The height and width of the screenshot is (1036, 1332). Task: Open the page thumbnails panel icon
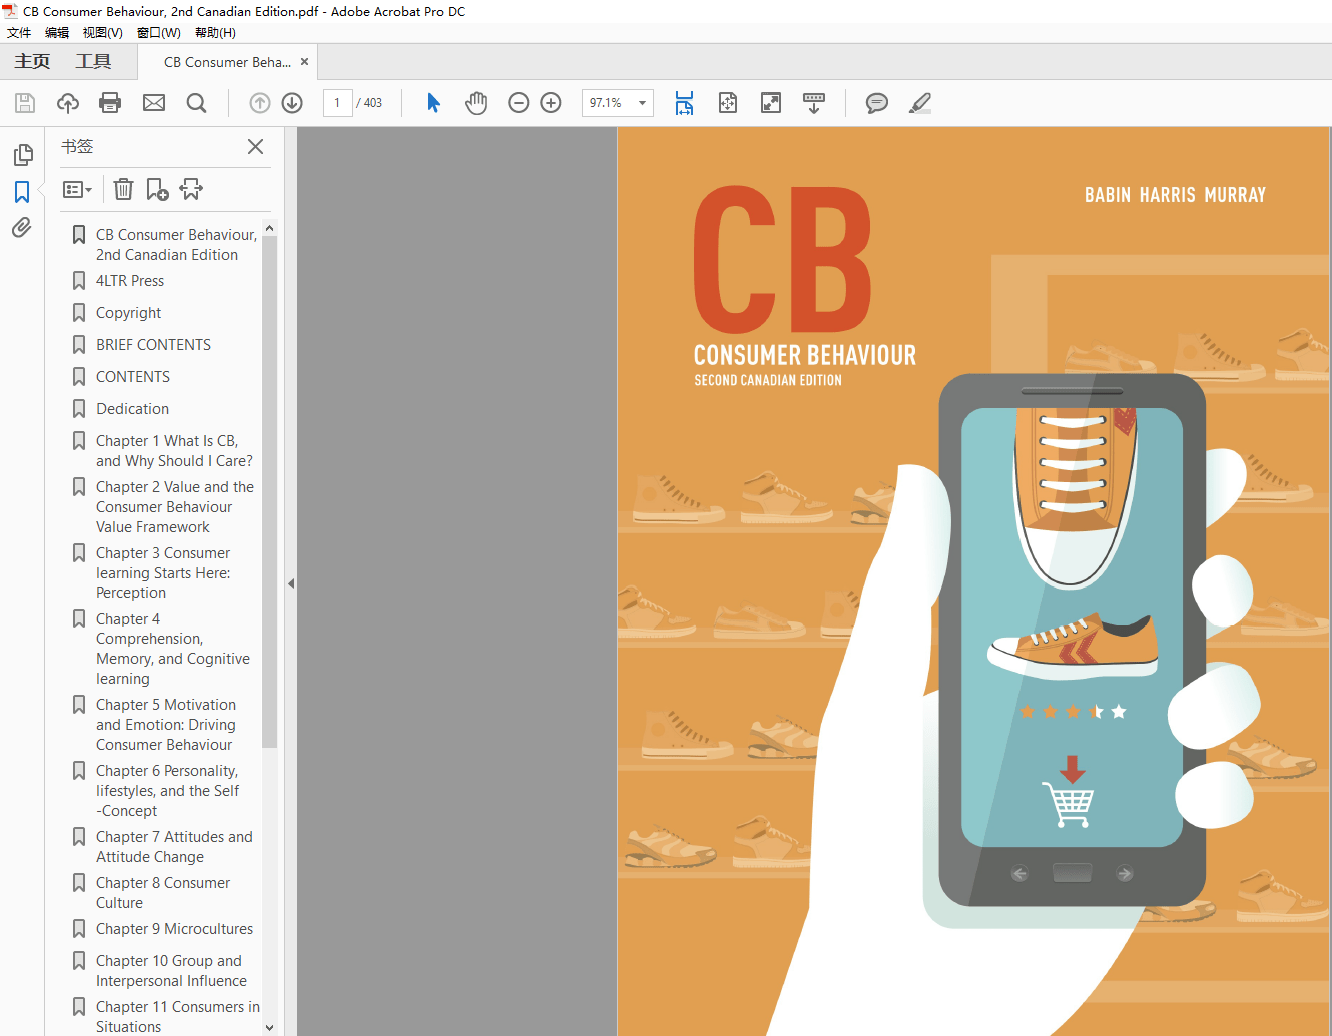(22, 155)
